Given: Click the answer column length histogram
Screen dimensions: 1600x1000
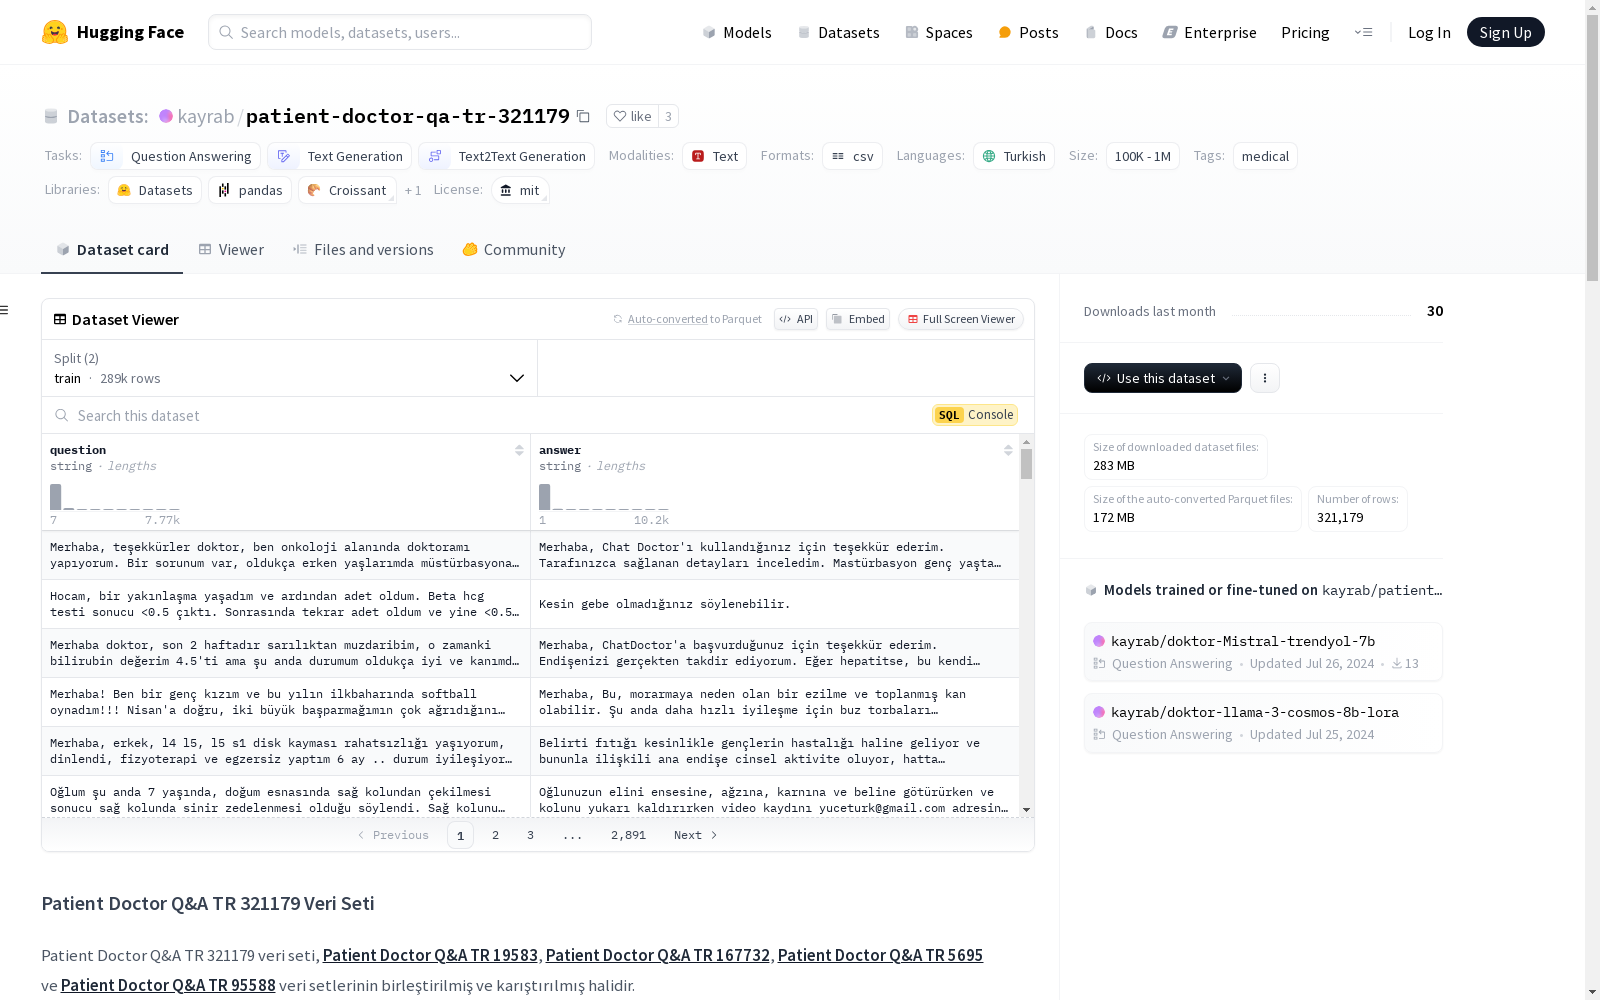Looking at the screenshot, I should [604, 497].
